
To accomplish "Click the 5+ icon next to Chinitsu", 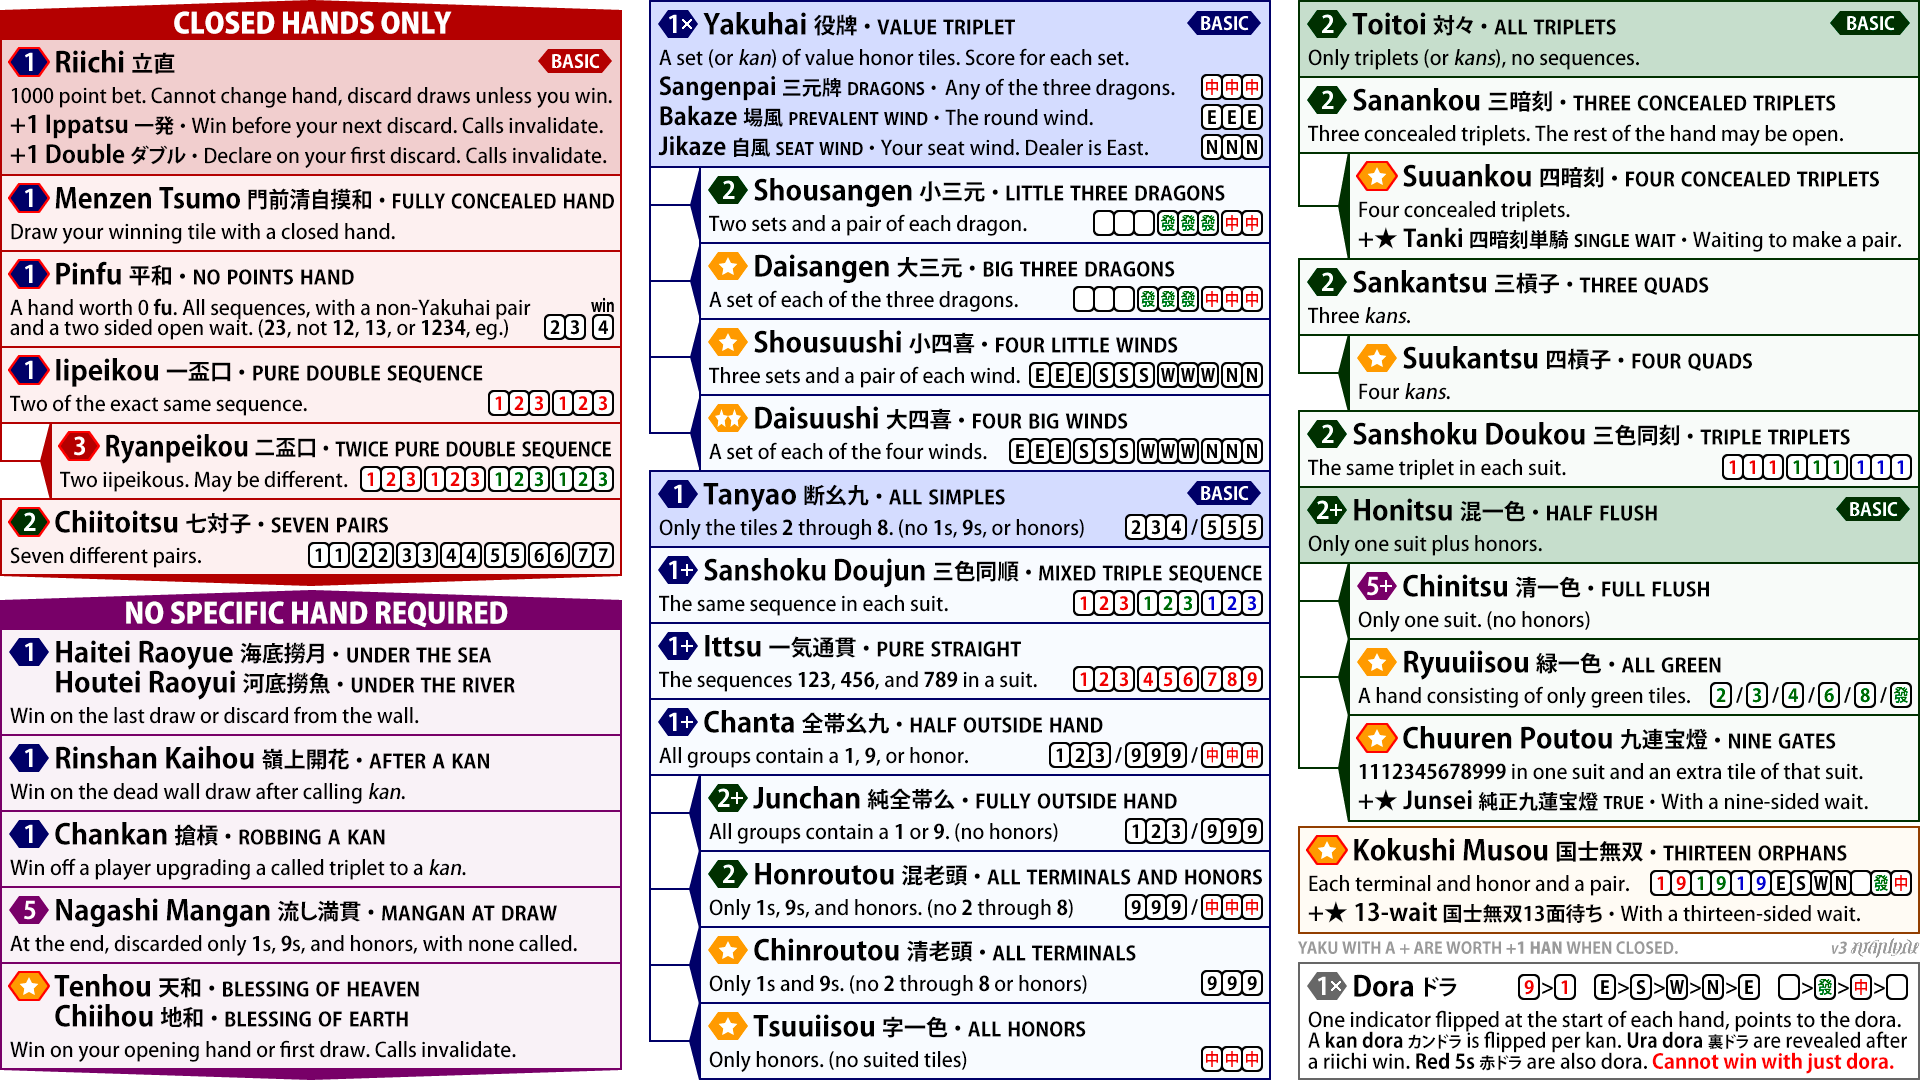I will coord(1377,586).
